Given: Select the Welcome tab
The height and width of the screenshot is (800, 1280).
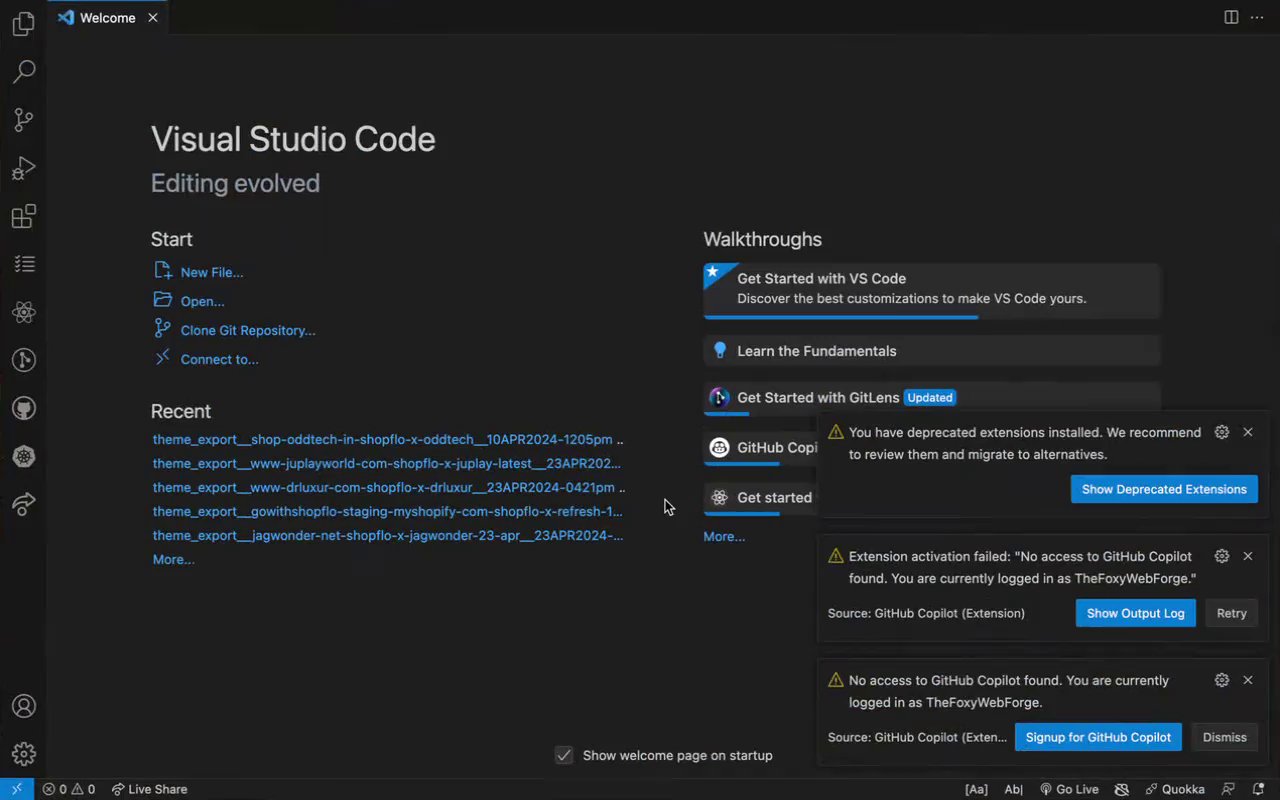Looking at the screenshot, I should tap(107, 18).
